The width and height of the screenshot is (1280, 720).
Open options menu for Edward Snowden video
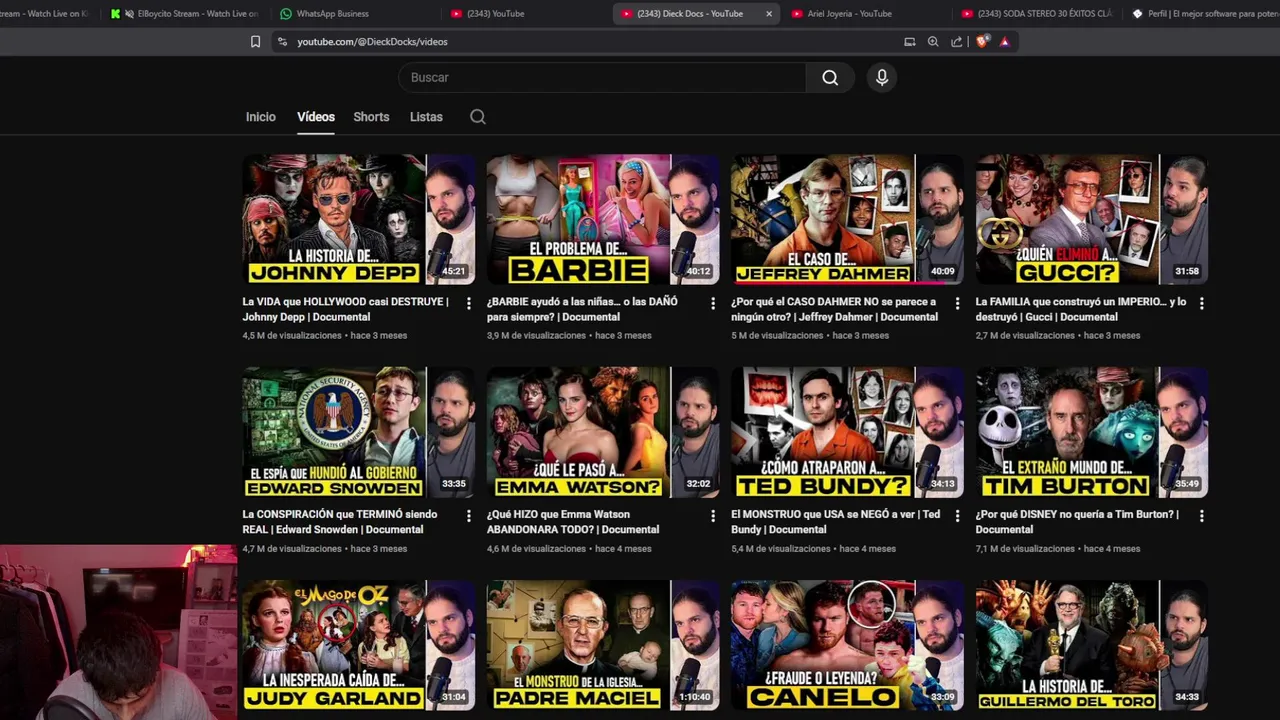click(x=468, y=516)
